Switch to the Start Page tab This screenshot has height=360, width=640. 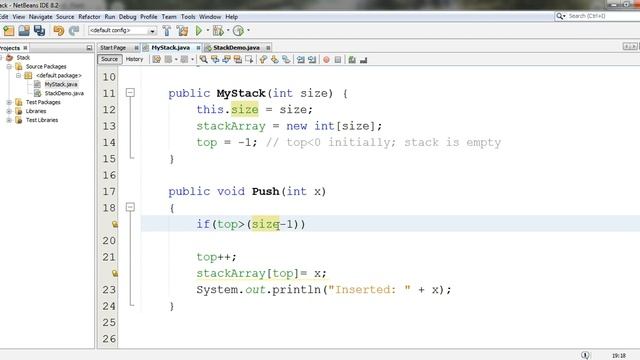point(113,48)
